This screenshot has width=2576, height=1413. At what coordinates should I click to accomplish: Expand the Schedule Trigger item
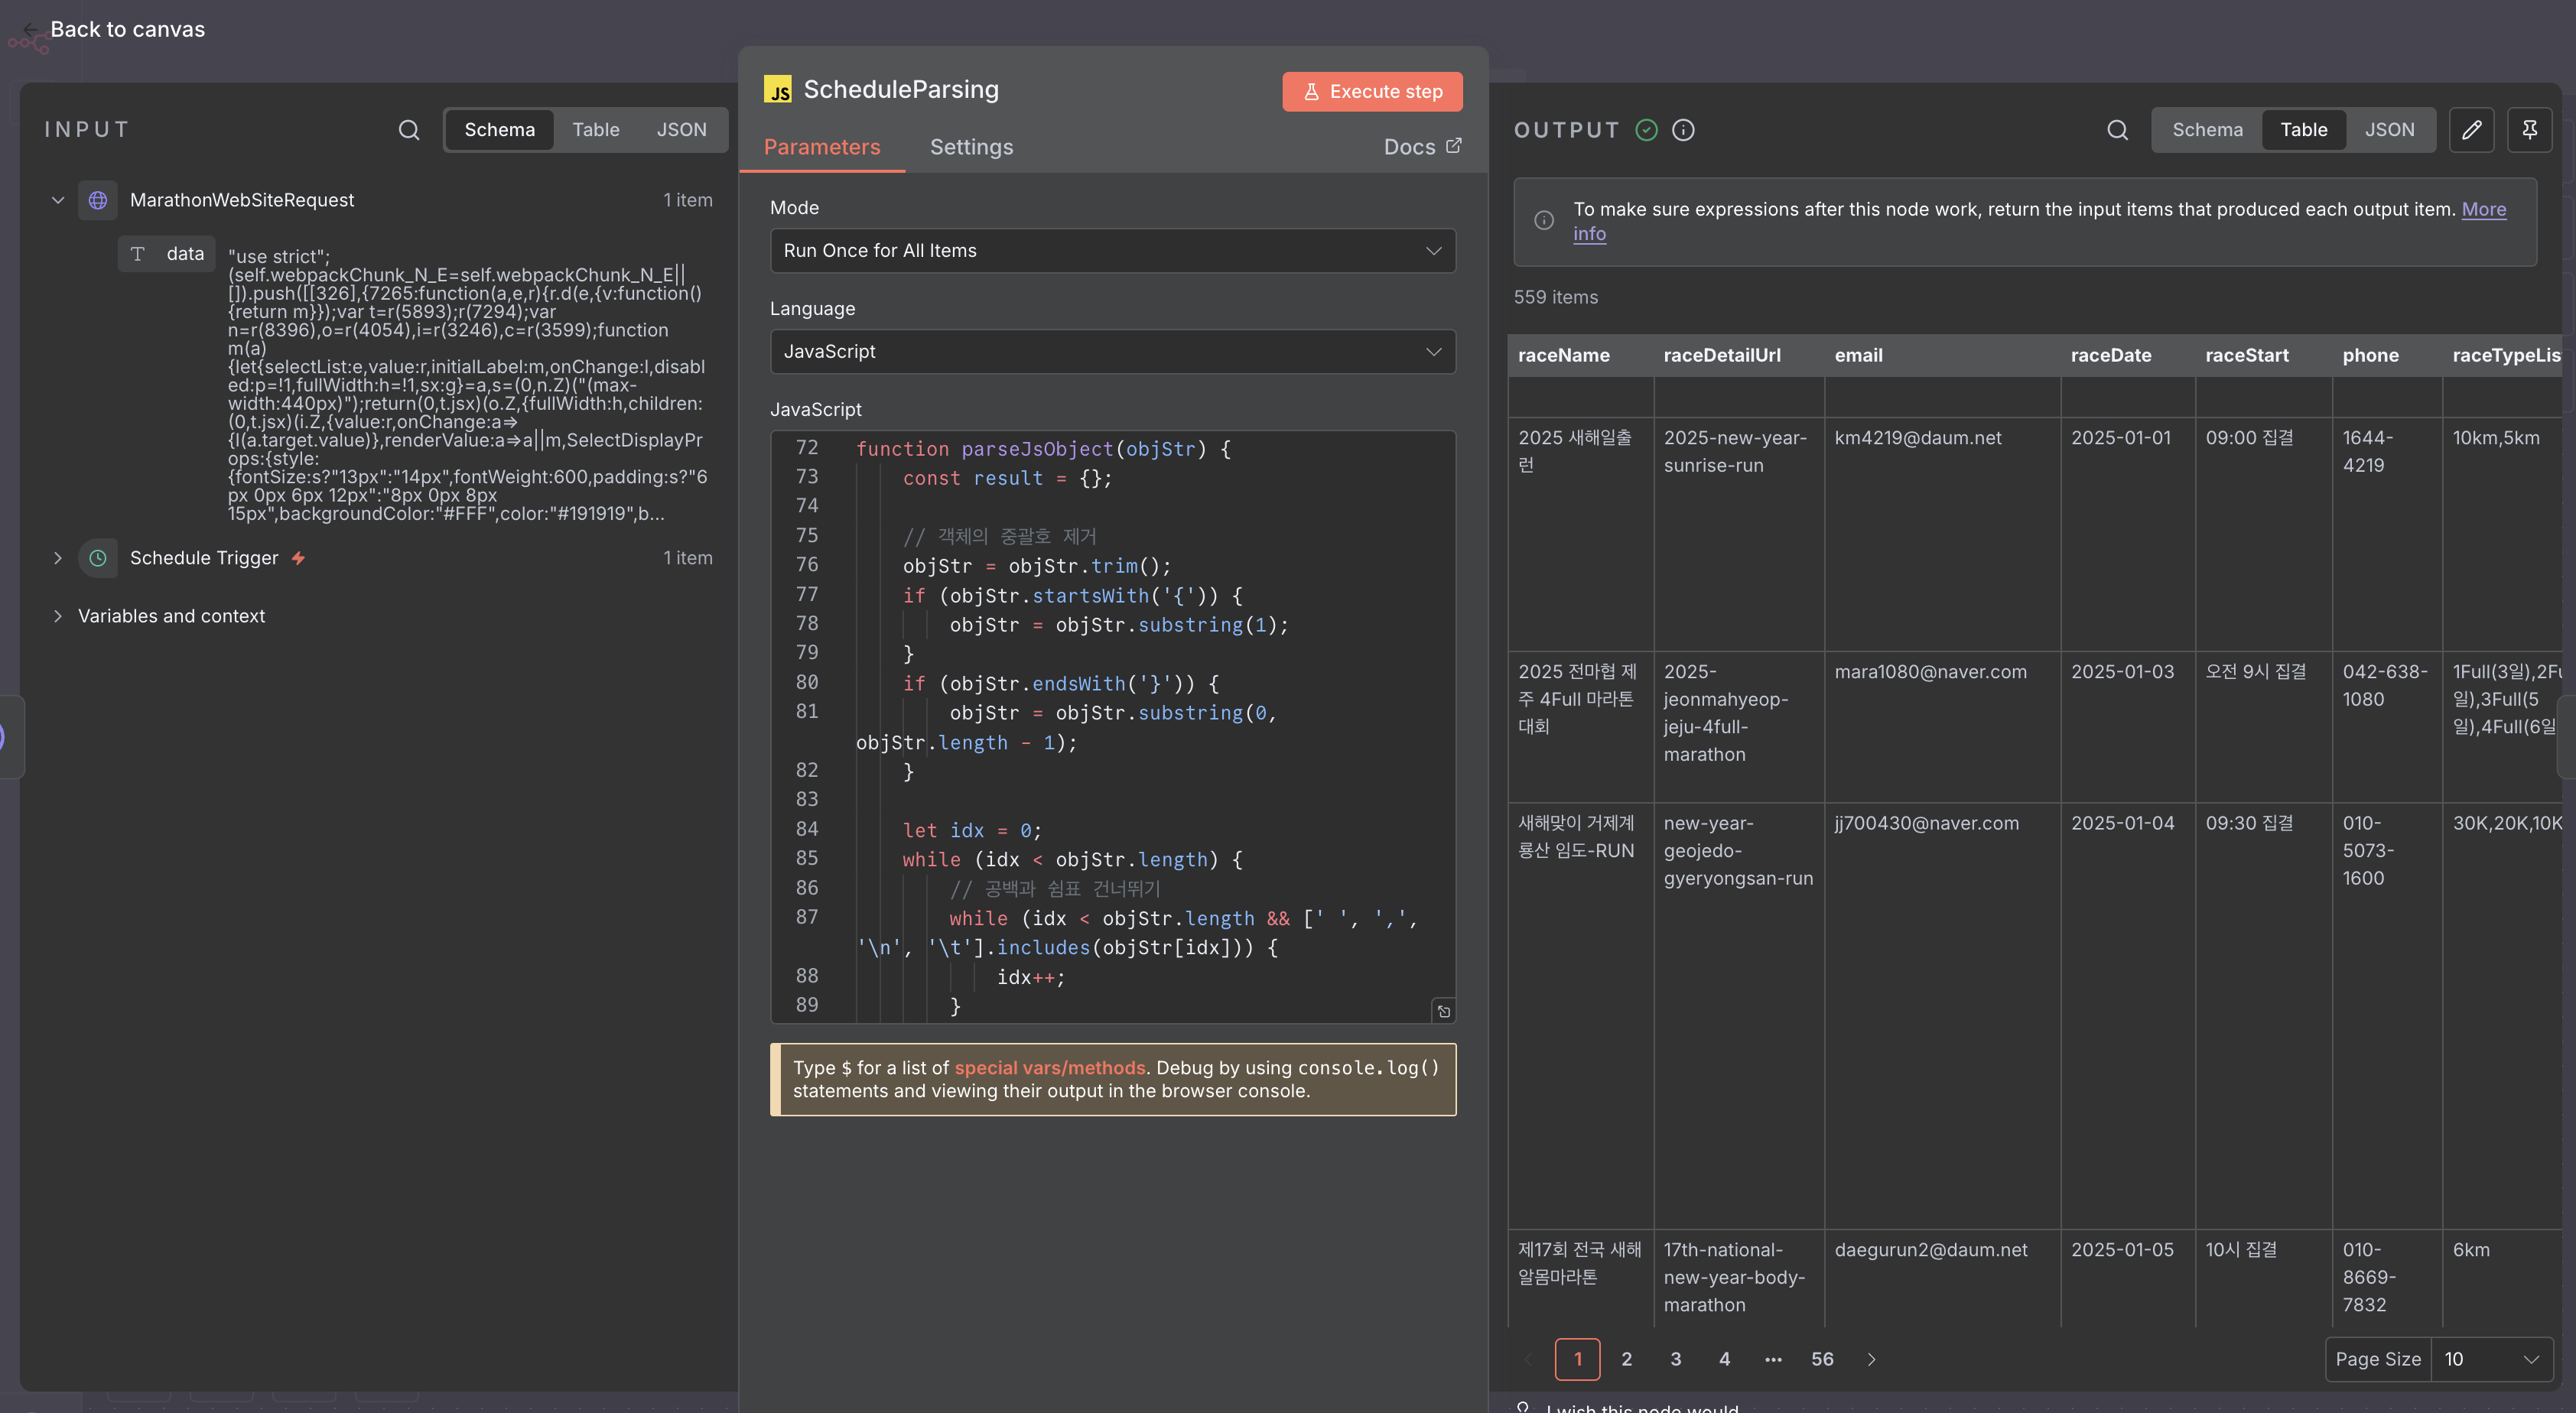tap(58, 558)
